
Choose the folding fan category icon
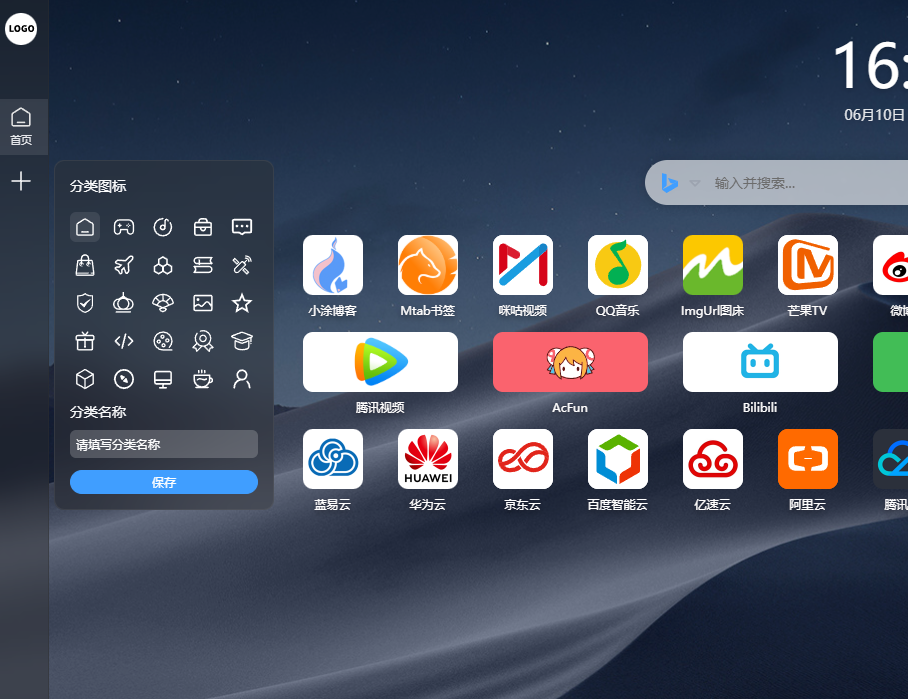pyautogui.click(x=163, y=303)
